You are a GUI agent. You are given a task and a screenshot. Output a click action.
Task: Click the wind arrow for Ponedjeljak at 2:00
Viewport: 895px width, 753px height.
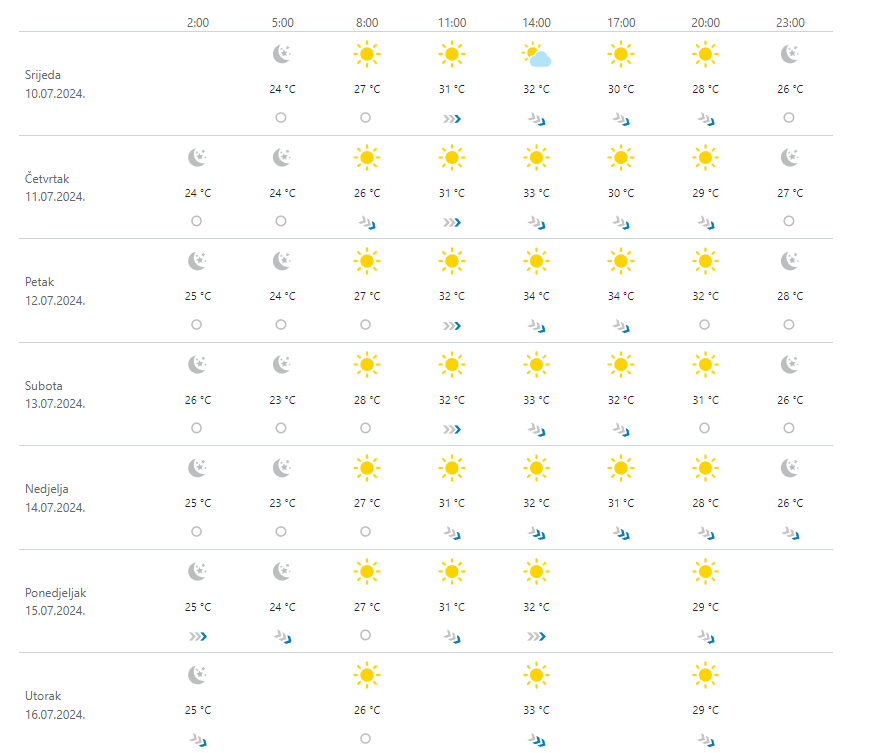click(197, 636)
